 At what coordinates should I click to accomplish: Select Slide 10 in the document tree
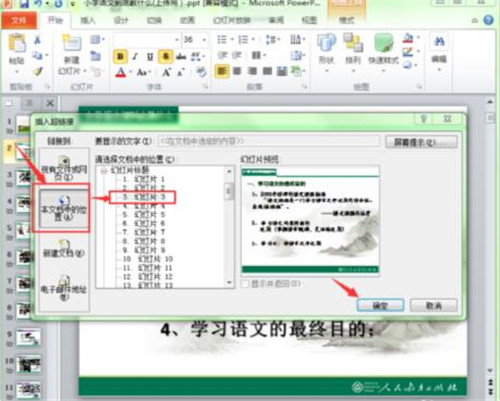point(148,259)
